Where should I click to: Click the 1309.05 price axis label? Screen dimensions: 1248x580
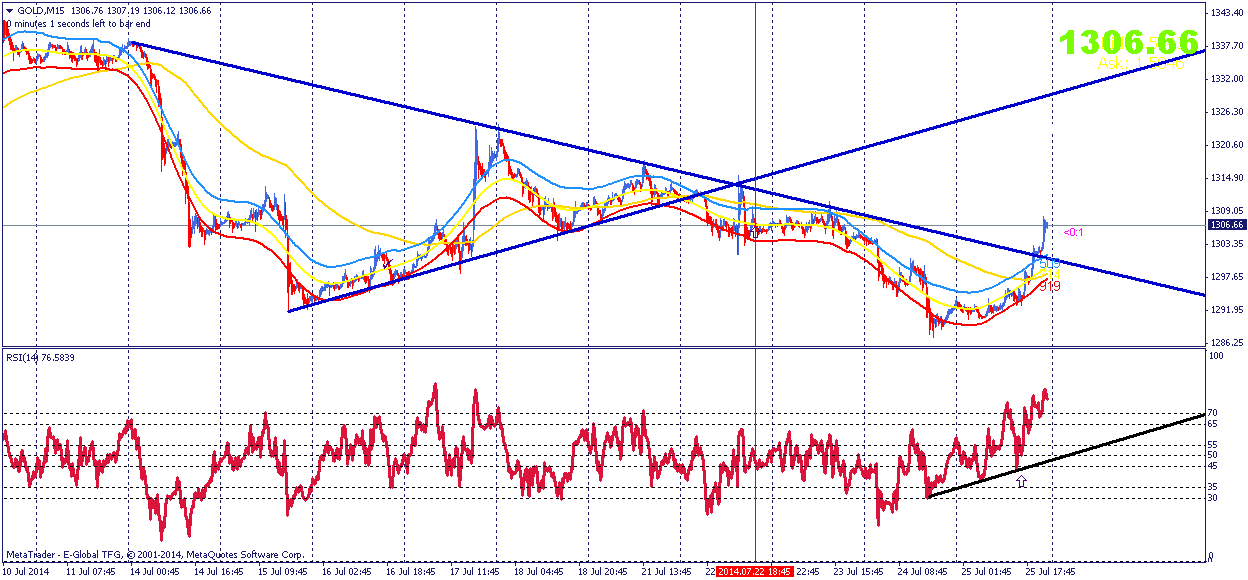[1225, 211]
